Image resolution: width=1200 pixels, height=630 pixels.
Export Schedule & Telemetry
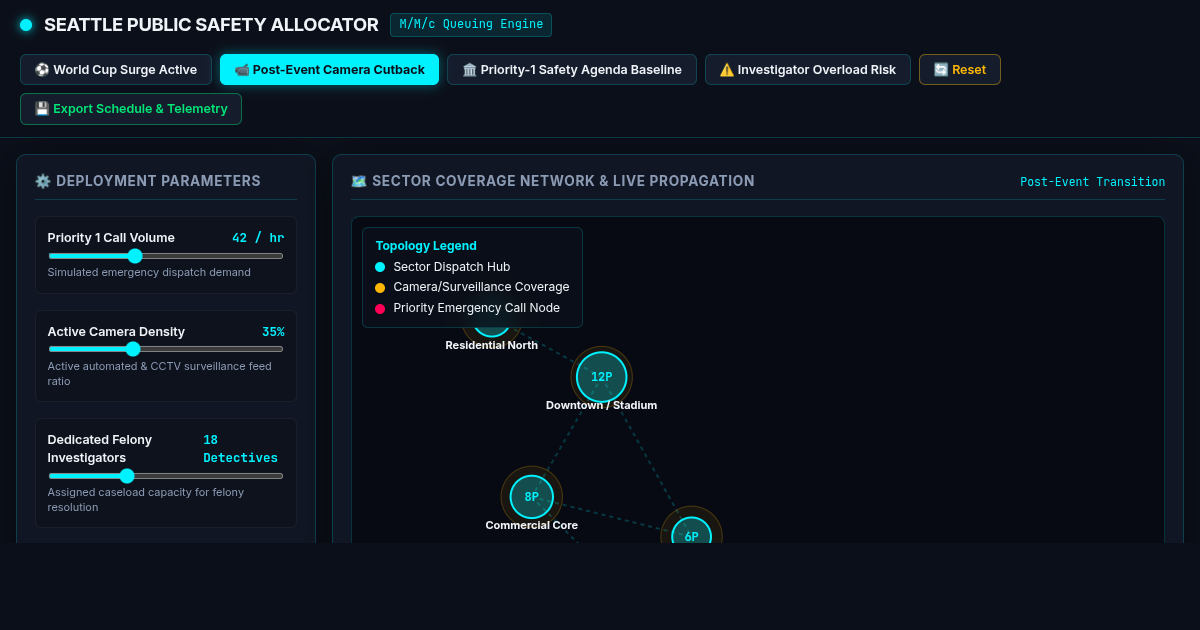click(x=131, y=109)
